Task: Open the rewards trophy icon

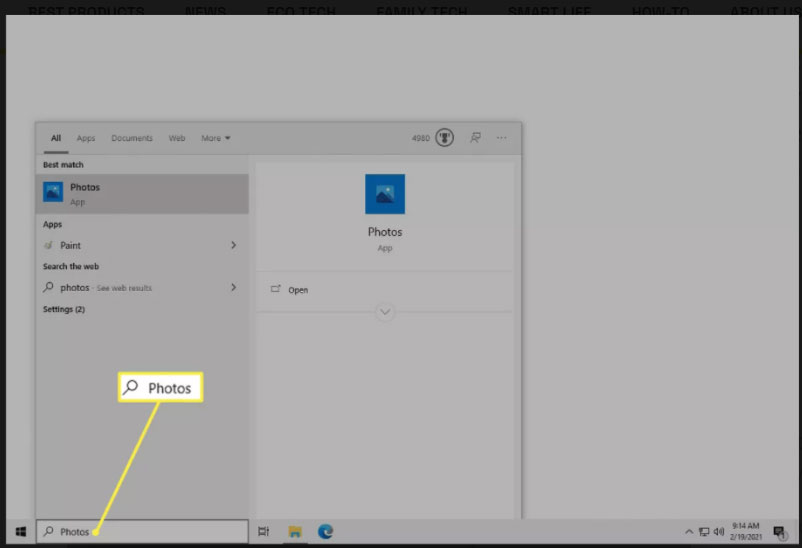Action: (x=444, y=138)
